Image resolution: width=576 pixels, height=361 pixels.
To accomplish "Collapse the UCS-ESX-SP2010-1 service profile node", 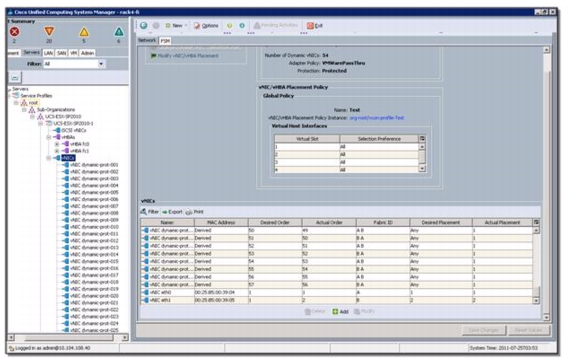I will (40, 123).
